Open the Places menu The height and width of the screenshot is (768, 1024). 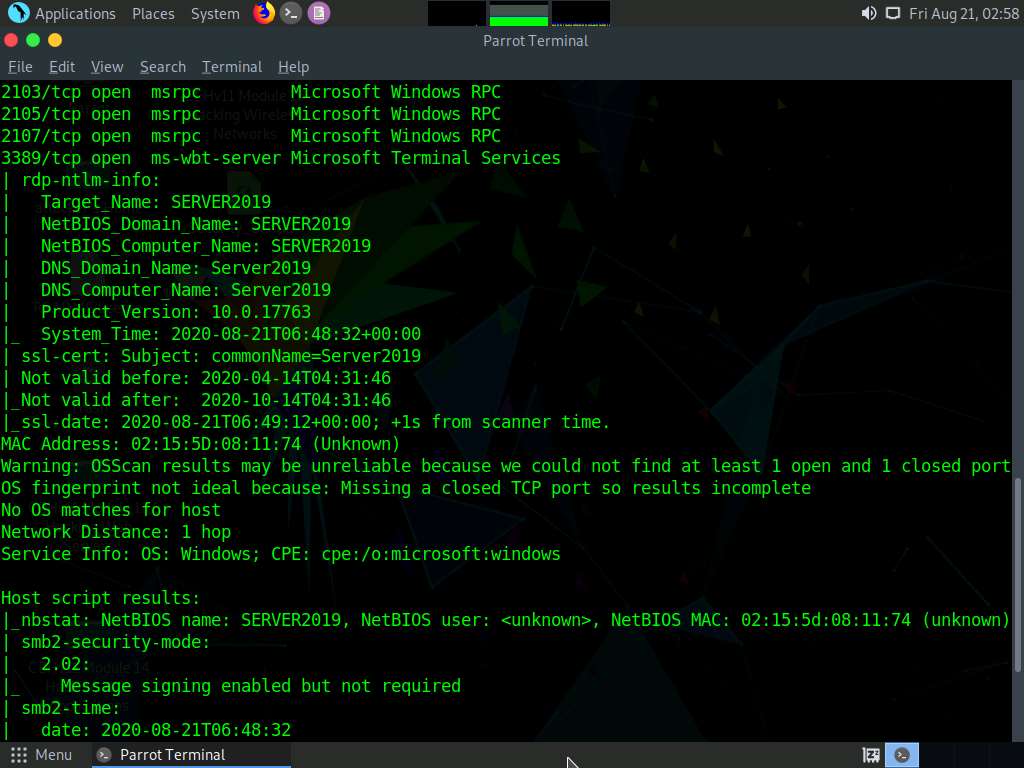pos(153,14)
